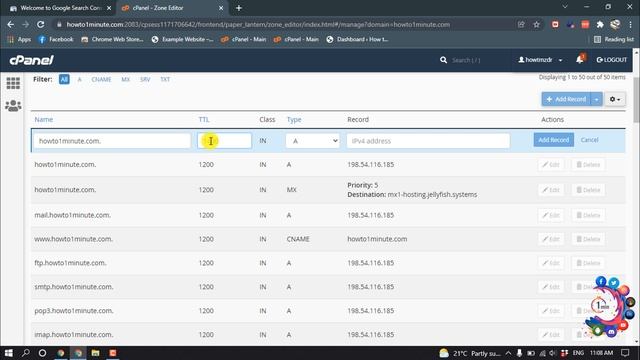Delete the www.howto1minute.com. CNAME record
The height and width of the screenshot is (360, 640).
[588, 239]
